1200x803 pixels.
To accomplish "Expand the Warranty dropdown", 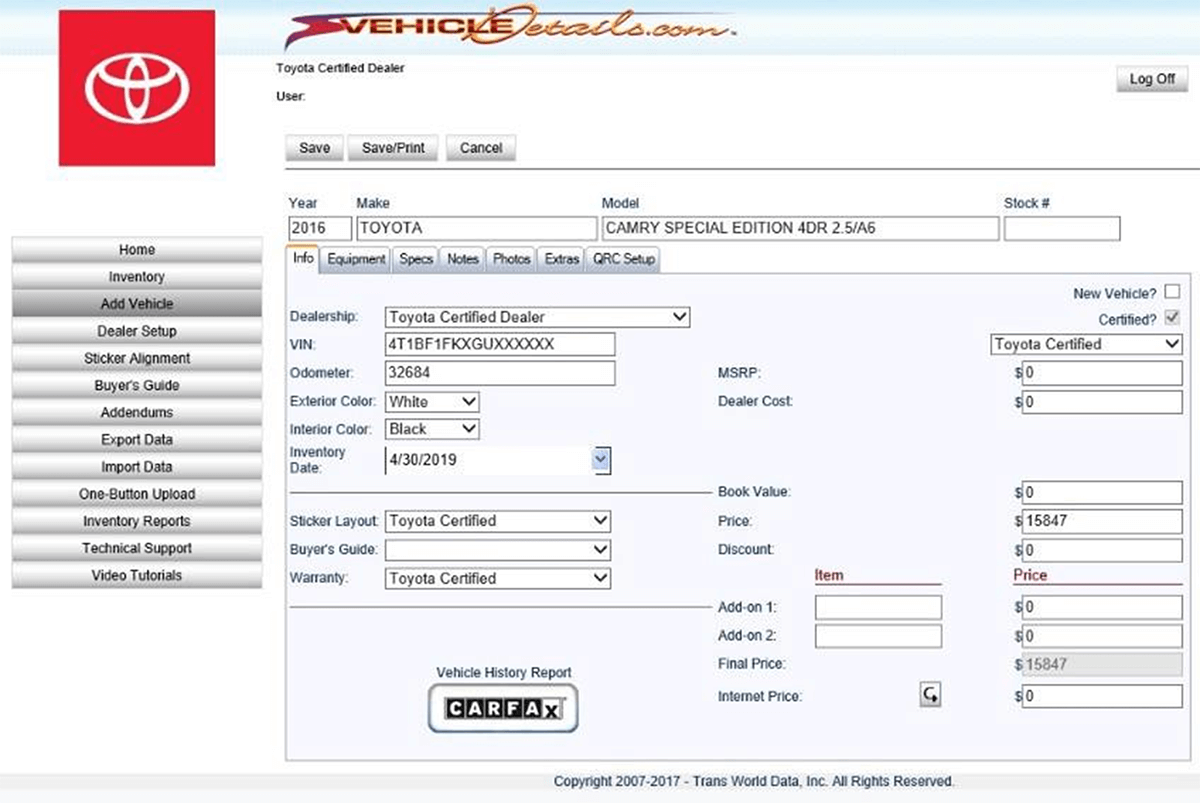I will (497, 578).
